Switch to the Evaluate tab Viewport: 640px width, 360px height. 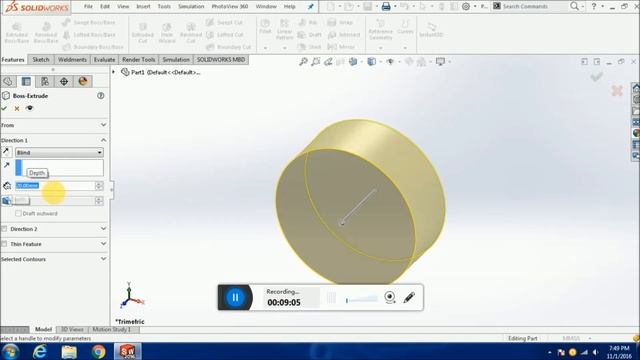coord(104,60)
